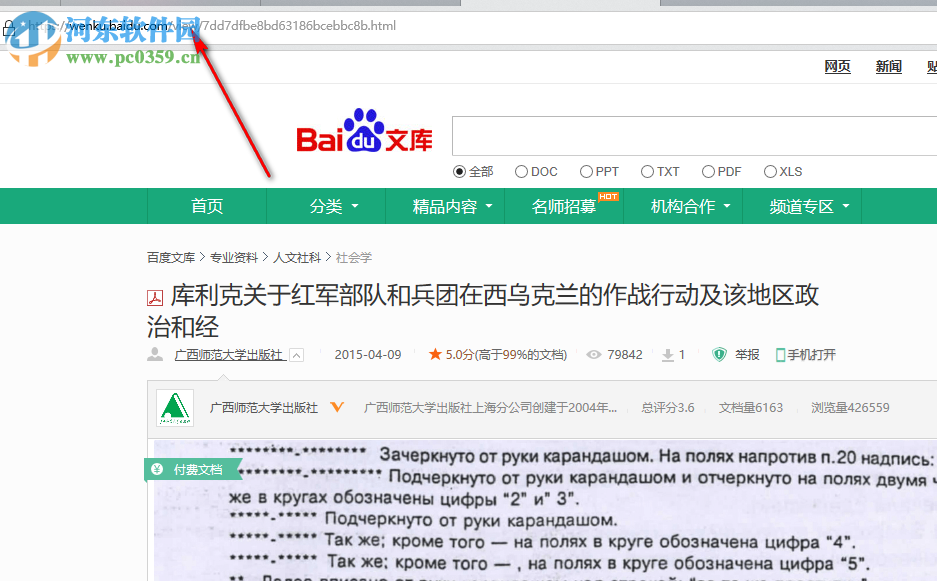The image size is (937, 581).
Task: Click the publisher description ending 创建于2004年
Action: (490, 408)
